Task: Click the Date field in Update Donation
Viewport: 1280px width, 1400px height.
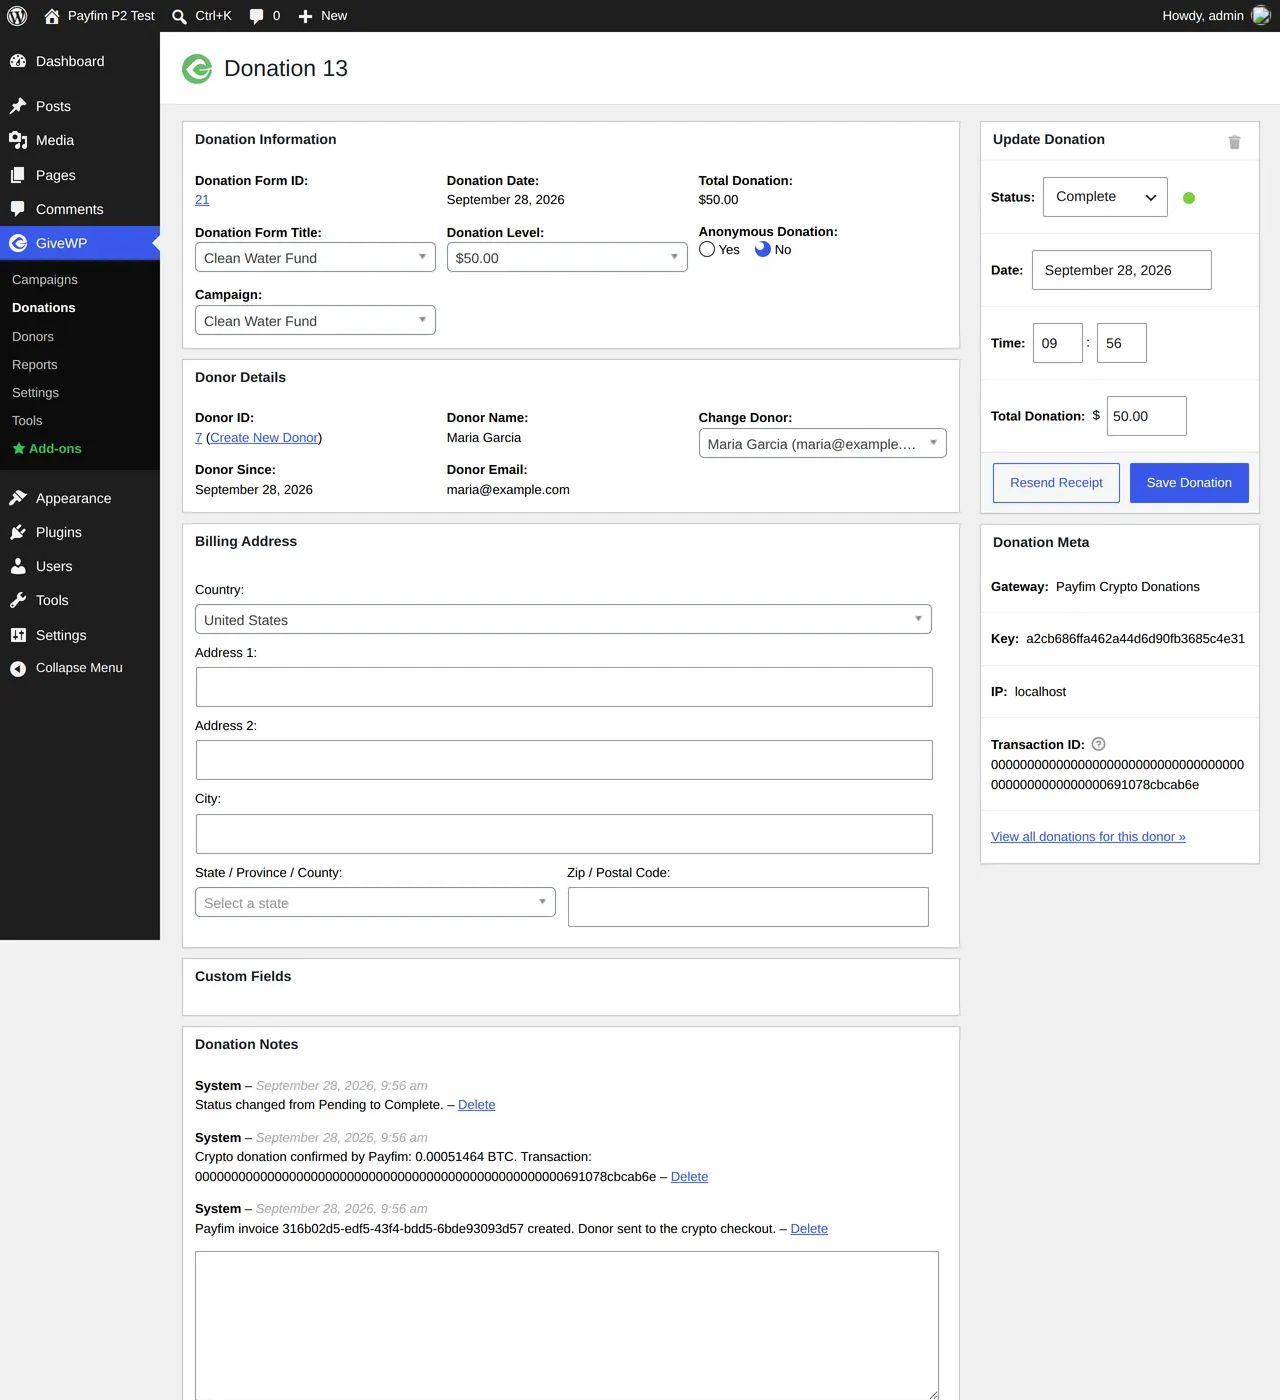Action: (1122, 270)
